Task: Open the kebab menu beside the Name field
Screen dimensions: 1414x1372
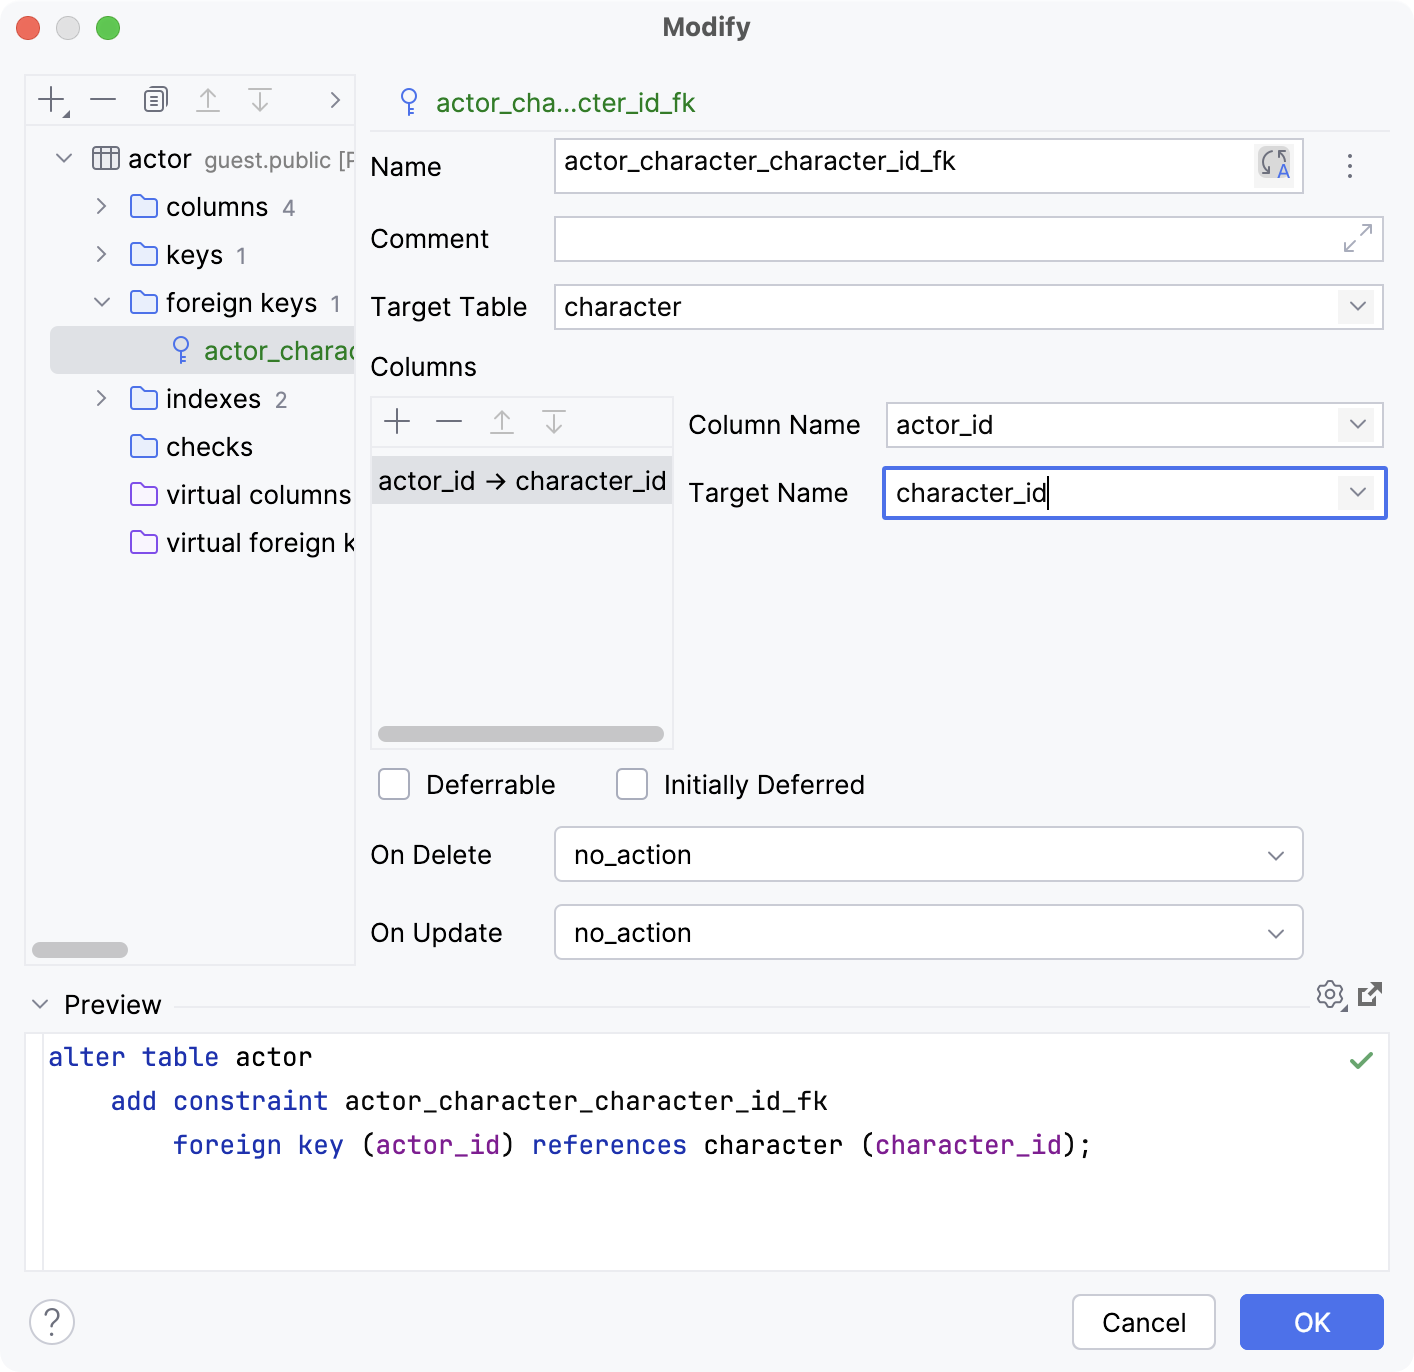Action: click(x=1350, y=167)
